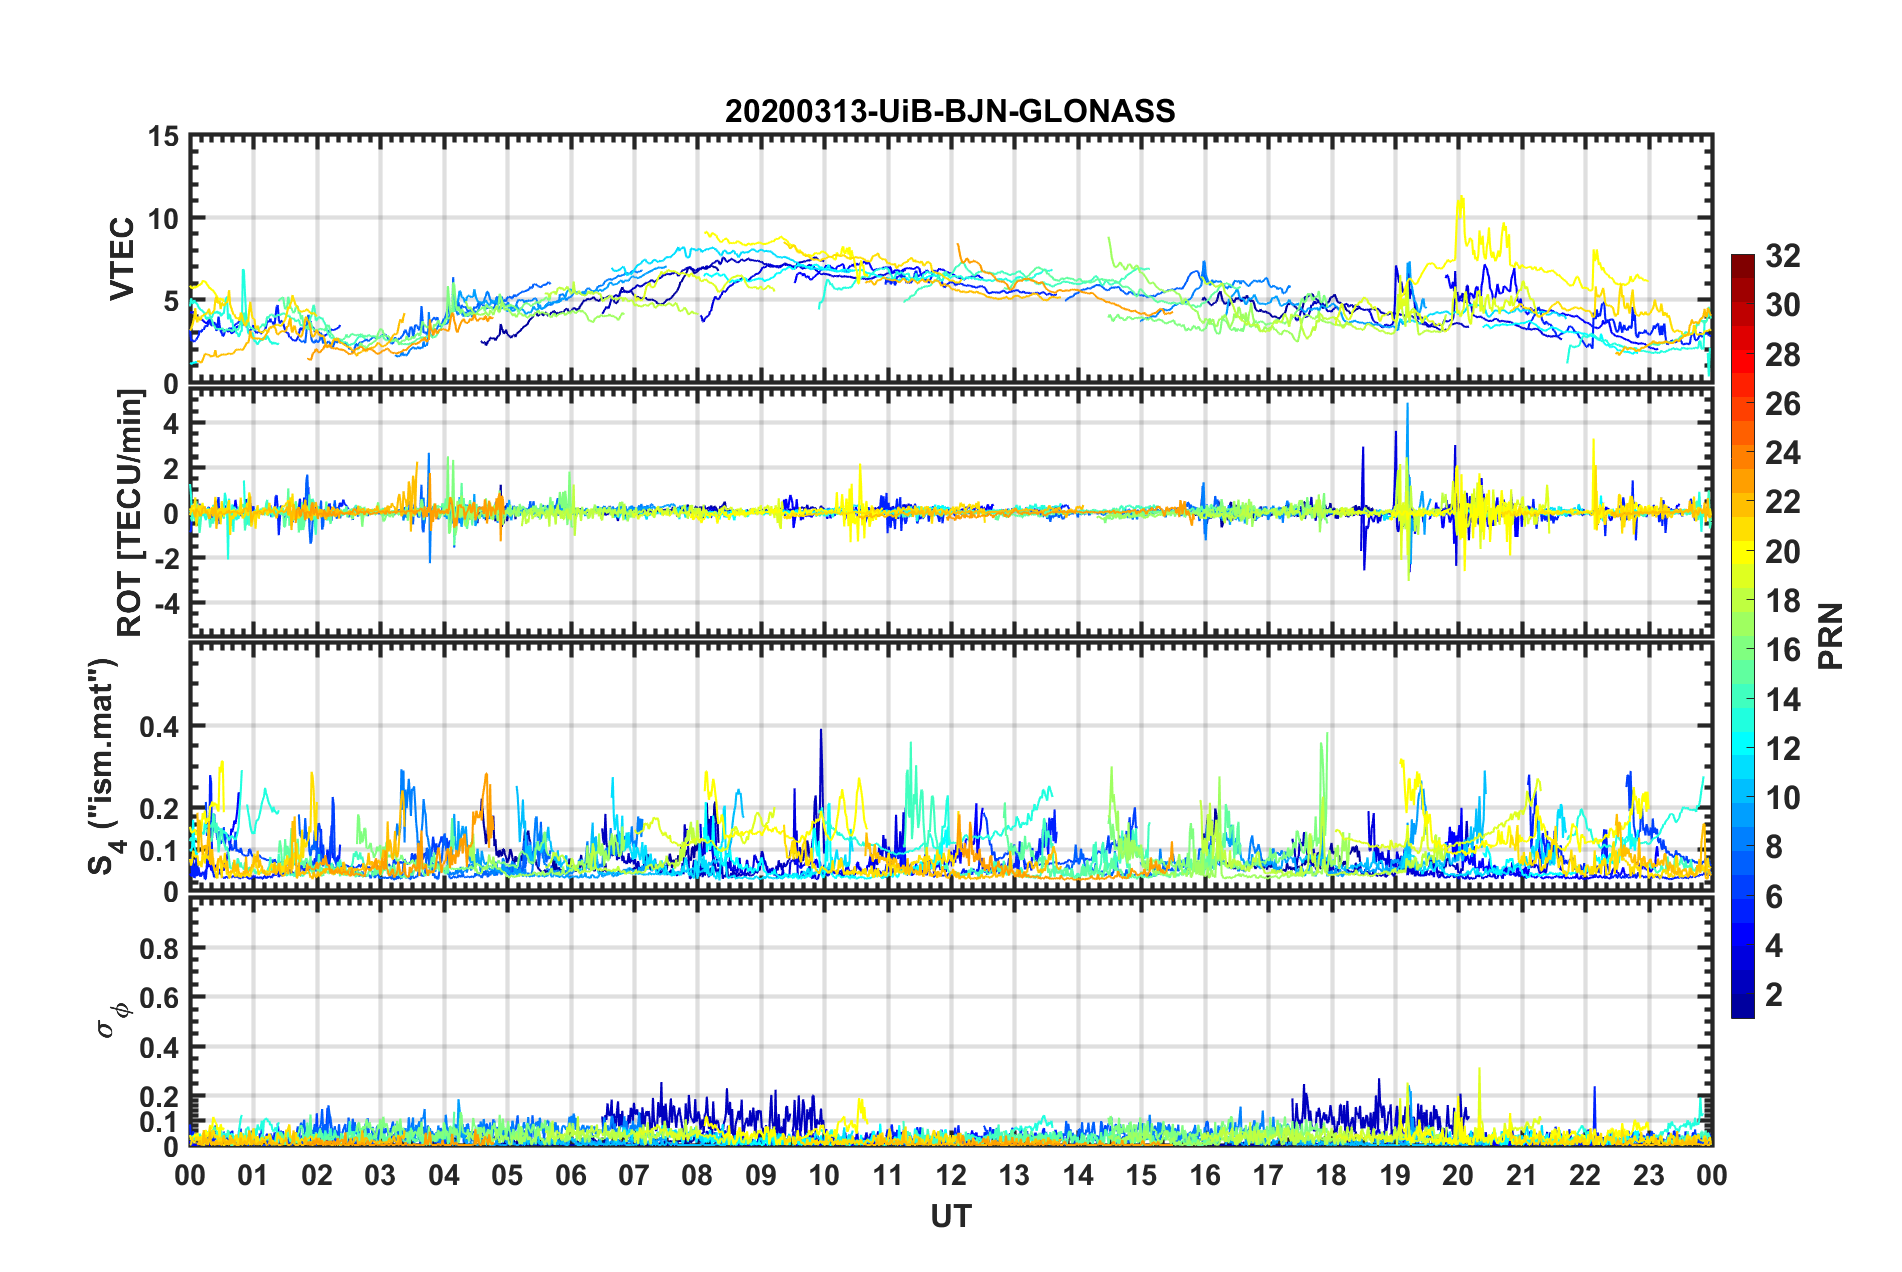Click the green middle of the PRN colorbar
Image resolution: width=1902 pixels, height=1272 pixels.
tap(1742, 636)
